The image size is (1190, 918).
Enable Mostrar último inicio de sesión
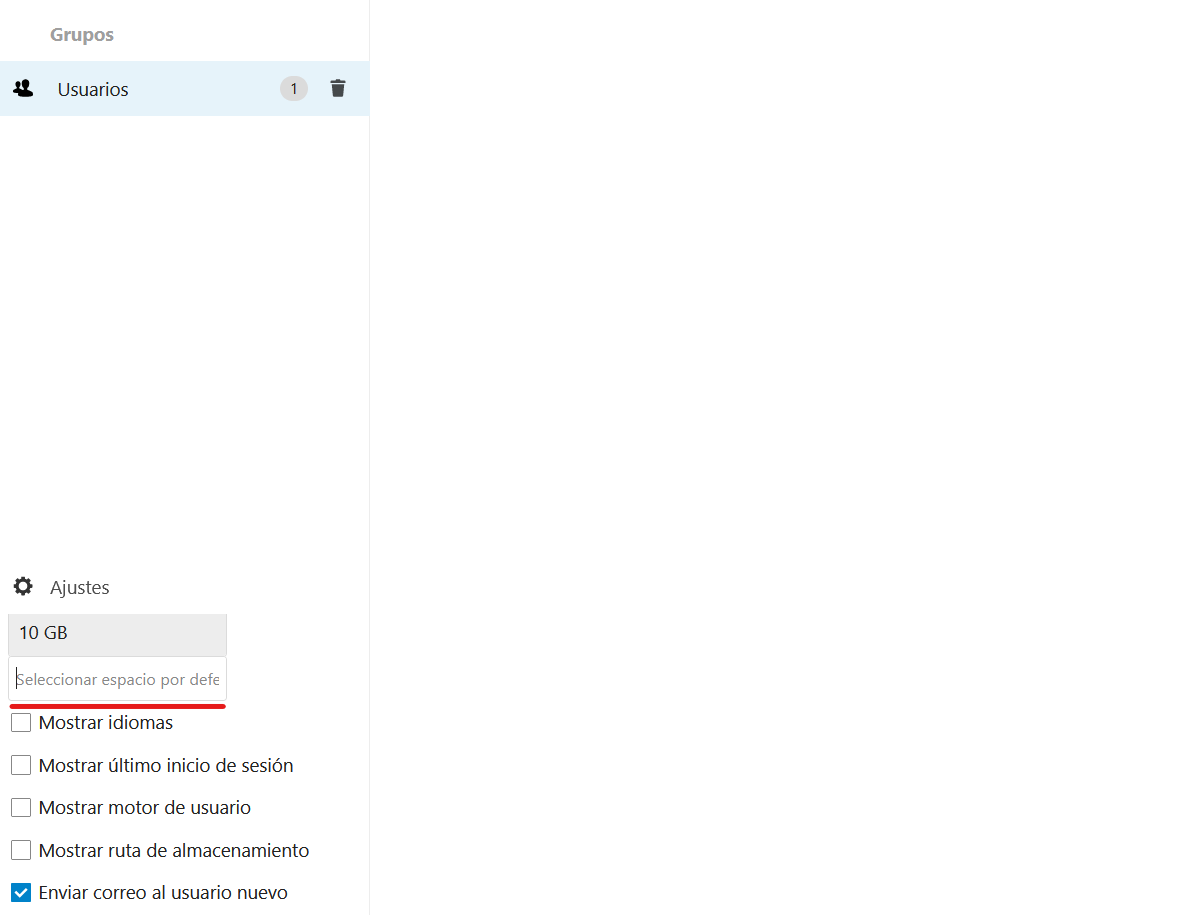(21, 765)
